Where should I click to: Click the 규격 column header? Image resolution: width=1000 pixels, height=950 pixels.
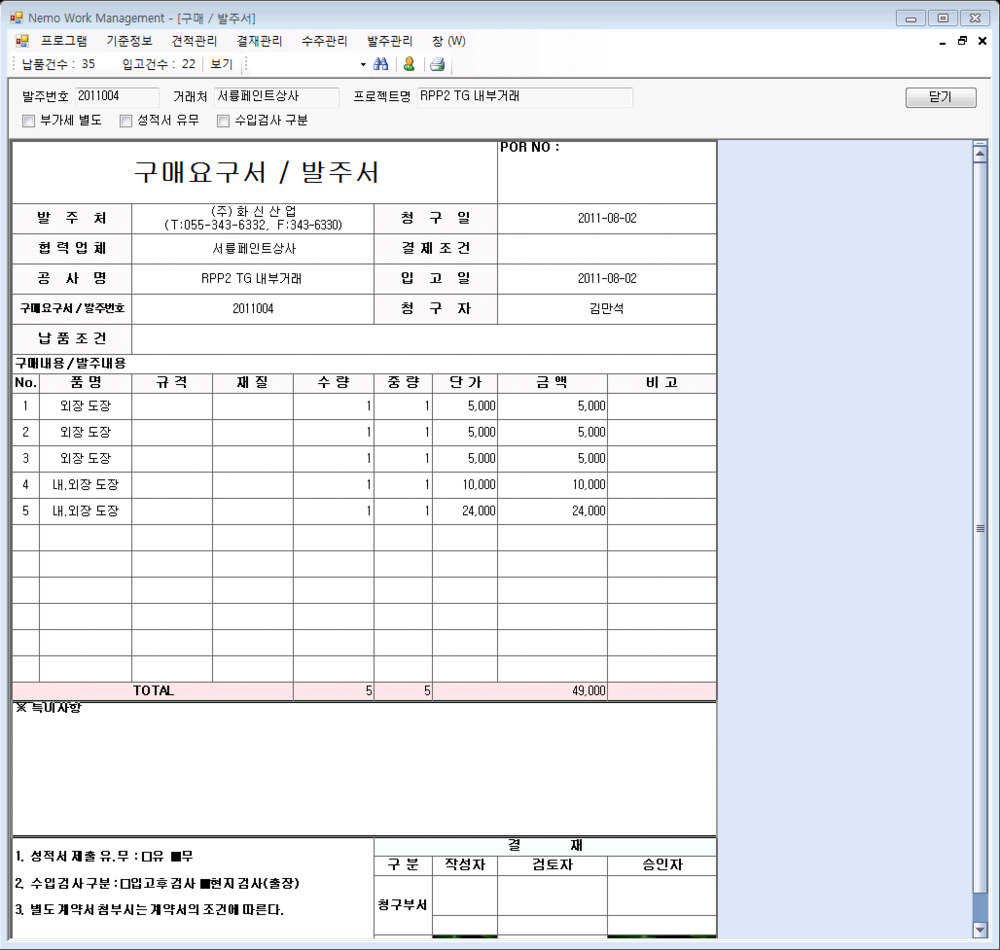click(x=172, y=383)
